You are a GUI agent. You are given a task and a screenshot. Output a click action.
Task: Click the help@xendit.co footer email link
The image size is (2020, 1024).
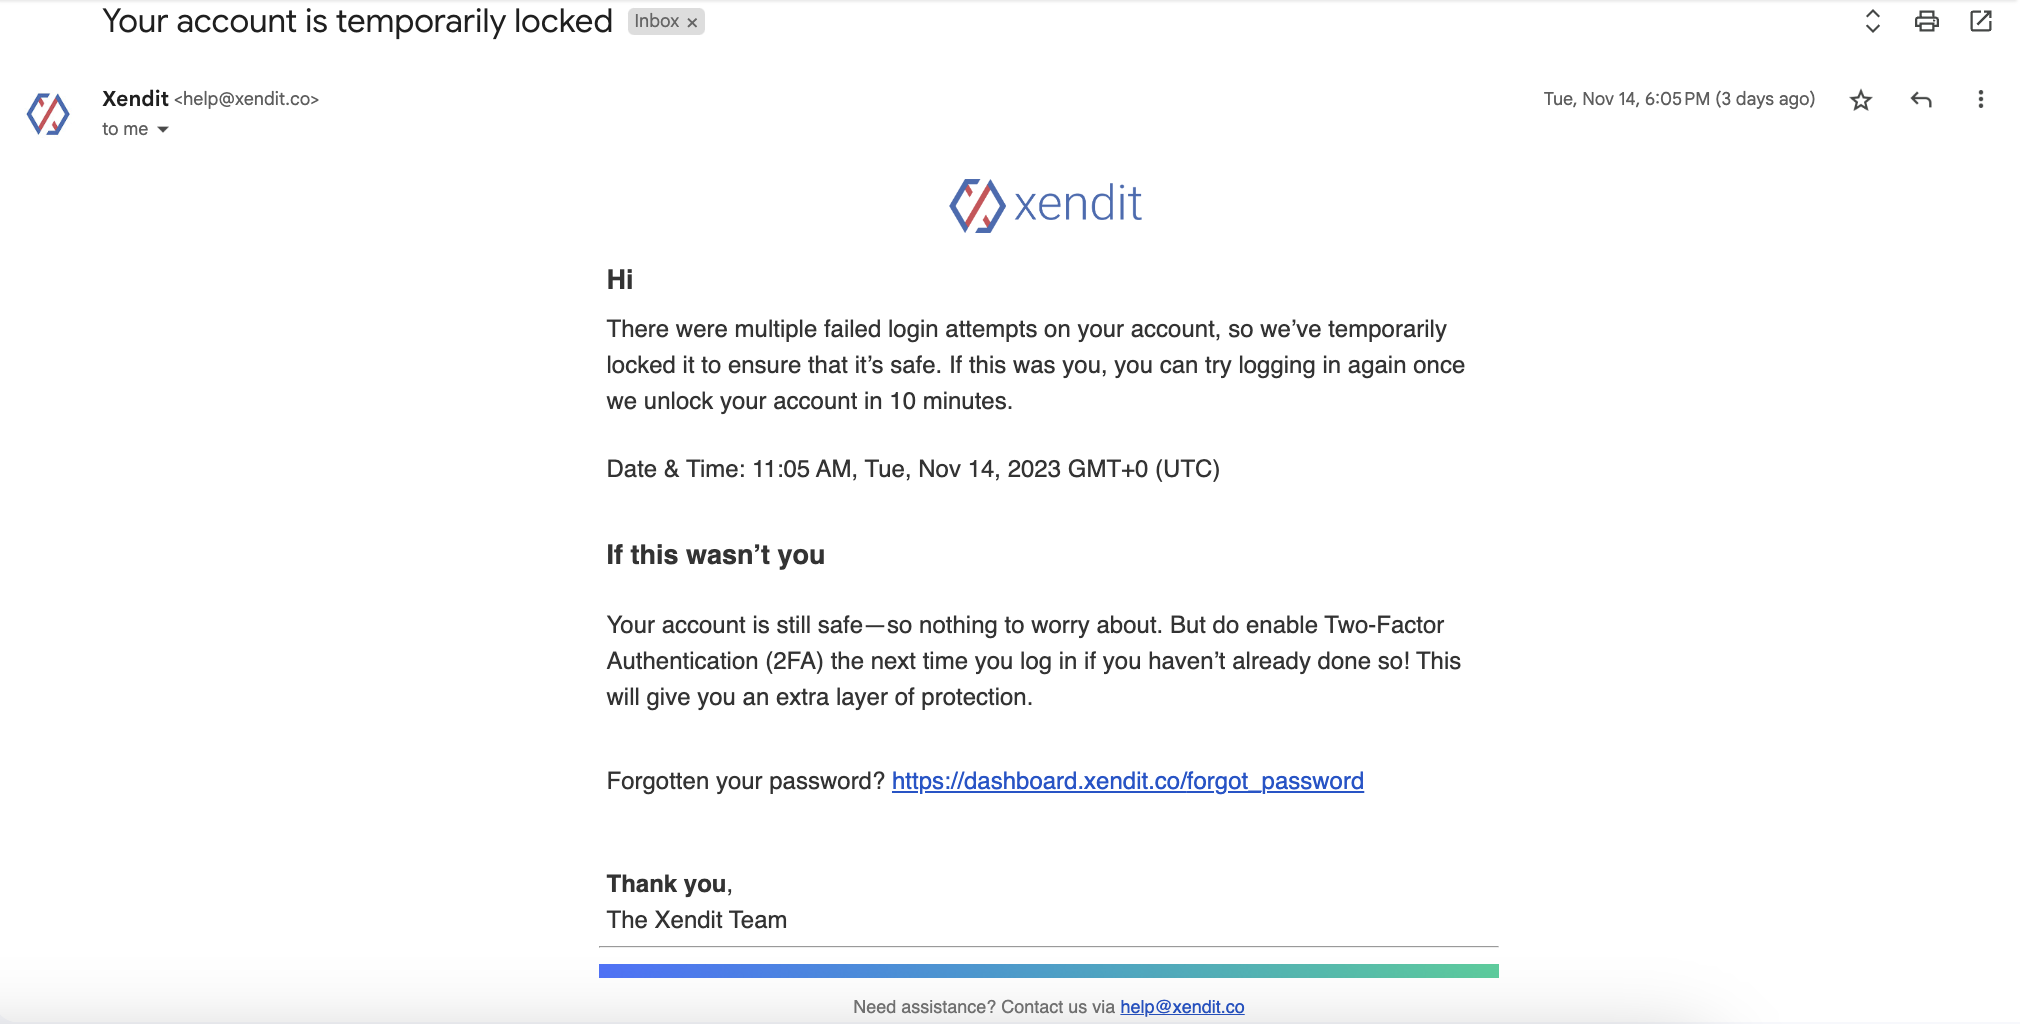(1182, 1007)
